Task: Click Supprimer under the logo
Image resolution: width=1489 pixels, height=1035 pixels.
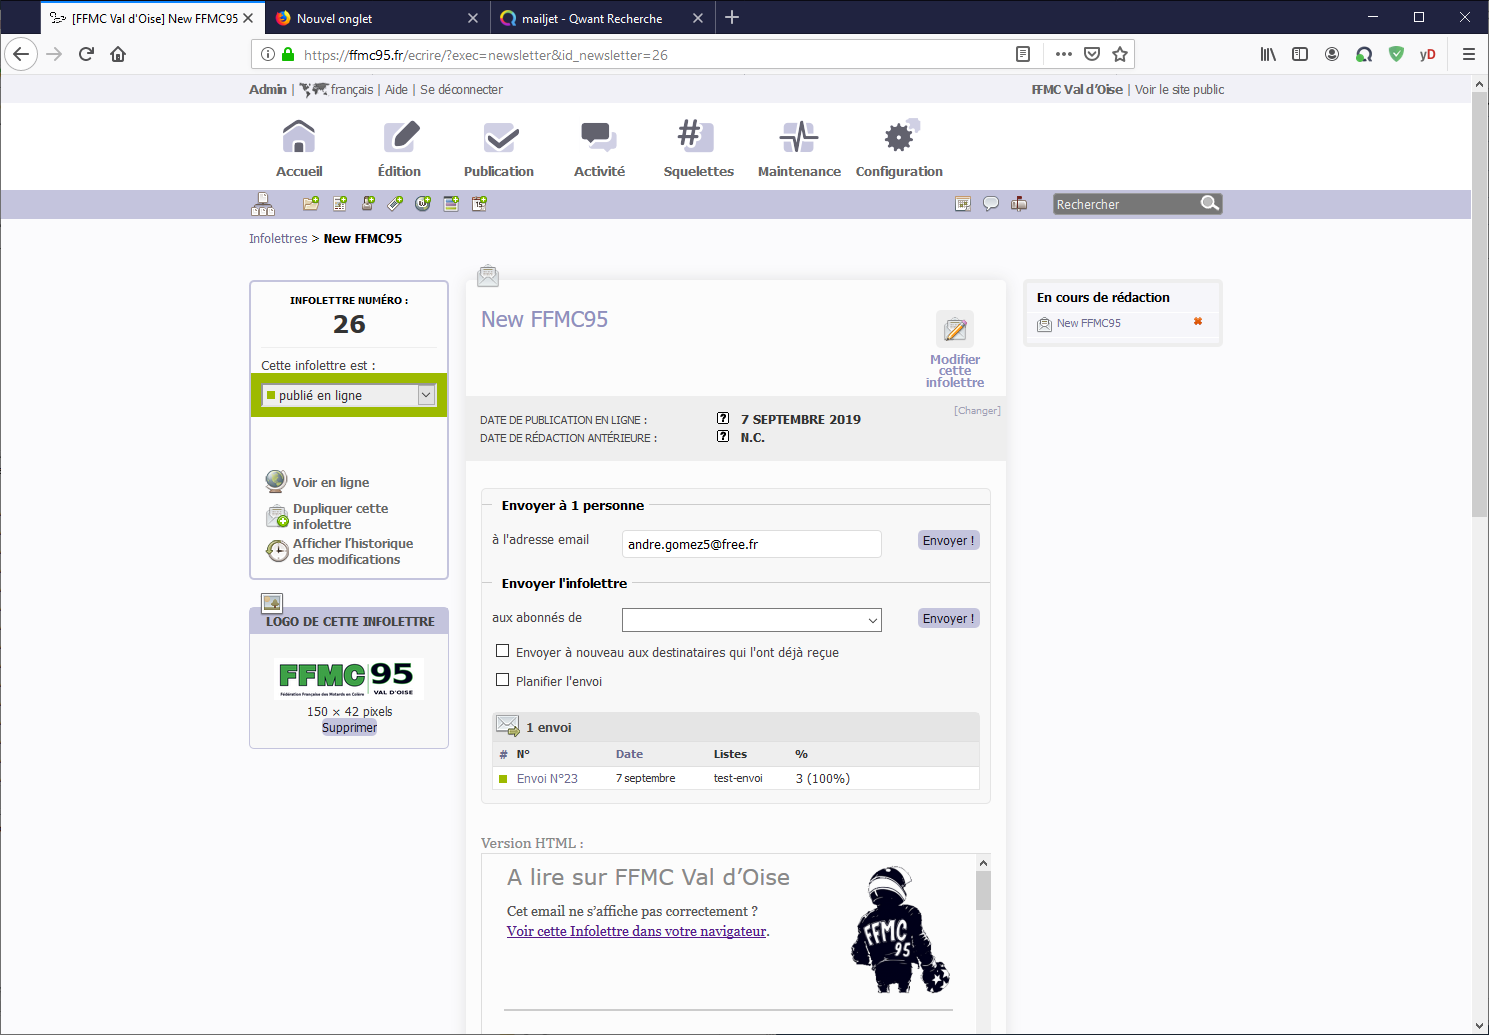Action: coord(349,727)
